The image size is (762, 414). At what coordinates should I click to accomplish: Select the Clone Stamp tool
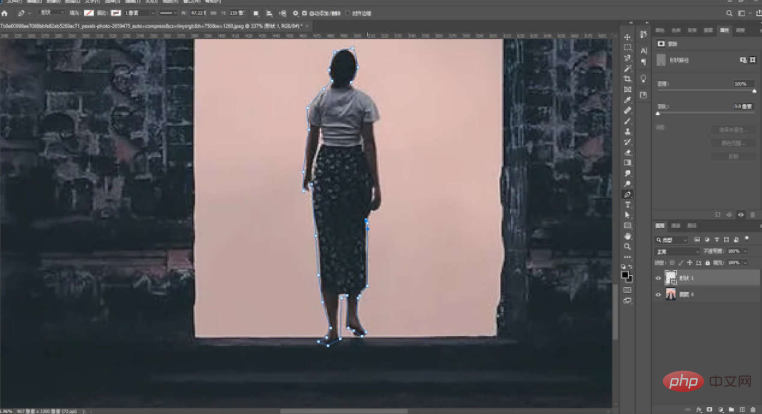(627, 132)
